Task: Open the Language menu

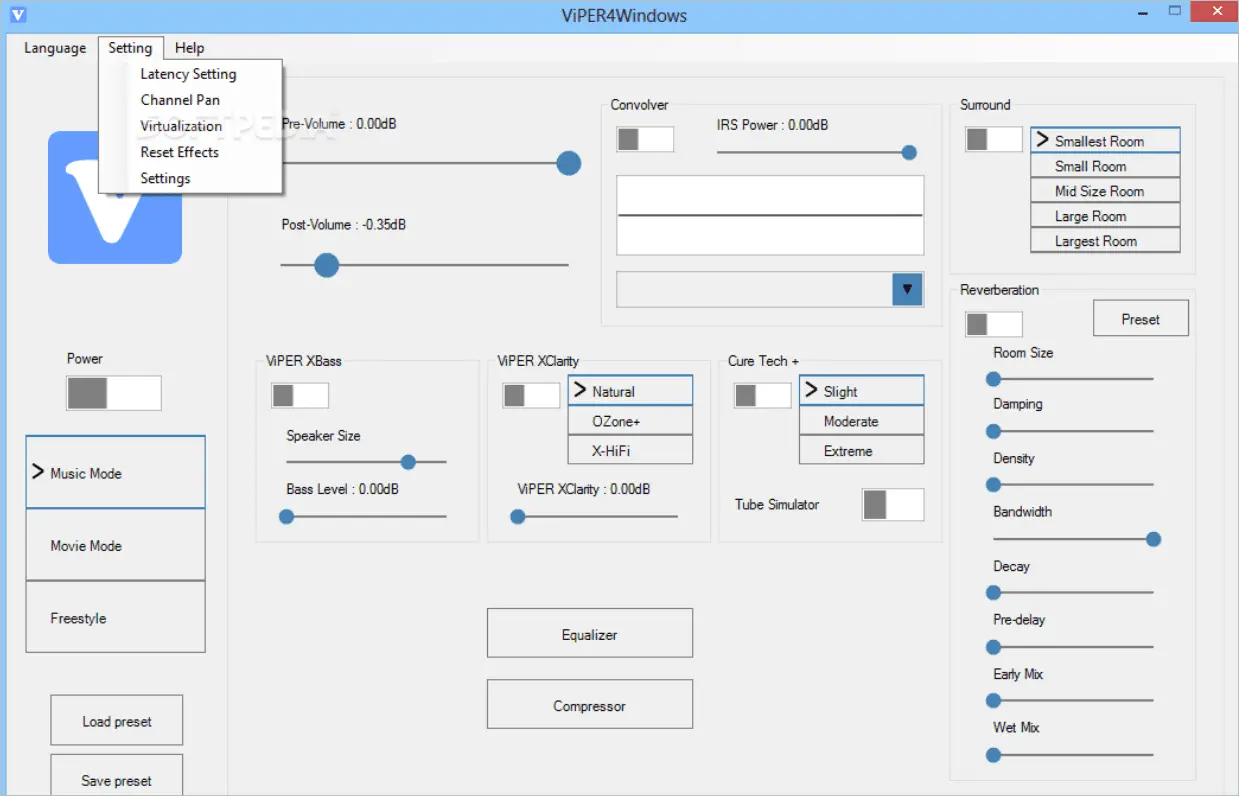Action: 55,48
